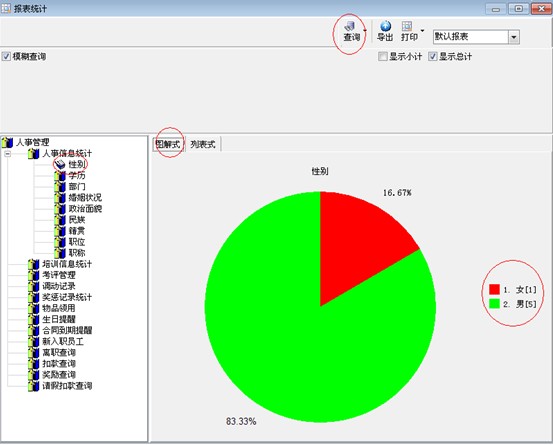Open 合同到期提醒 in the tree
Viewport: 553px width, 445px height.
[67, 330]
